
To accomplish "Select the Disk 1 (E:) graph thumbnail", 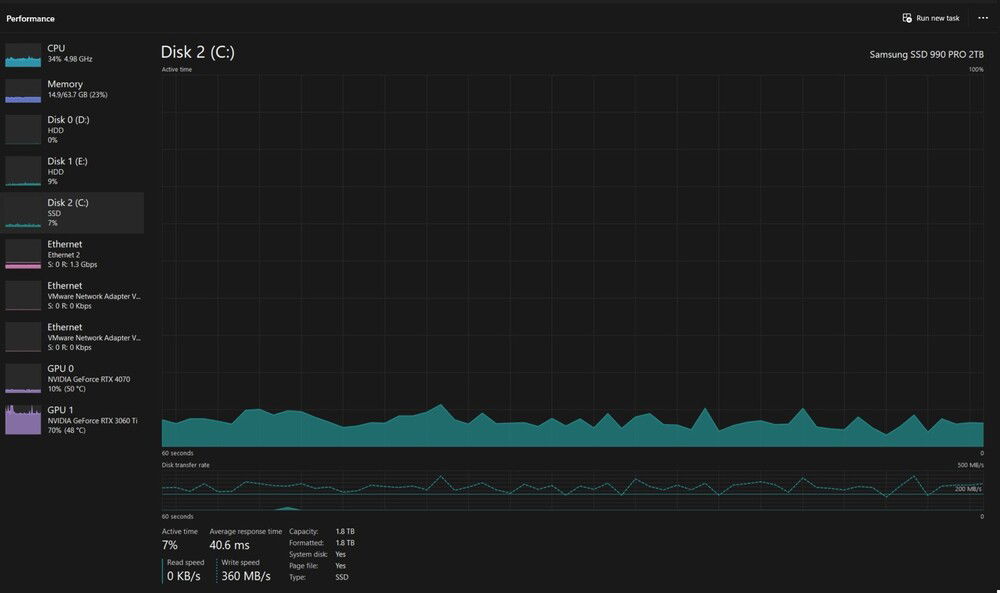I will (x=23, y=171).
